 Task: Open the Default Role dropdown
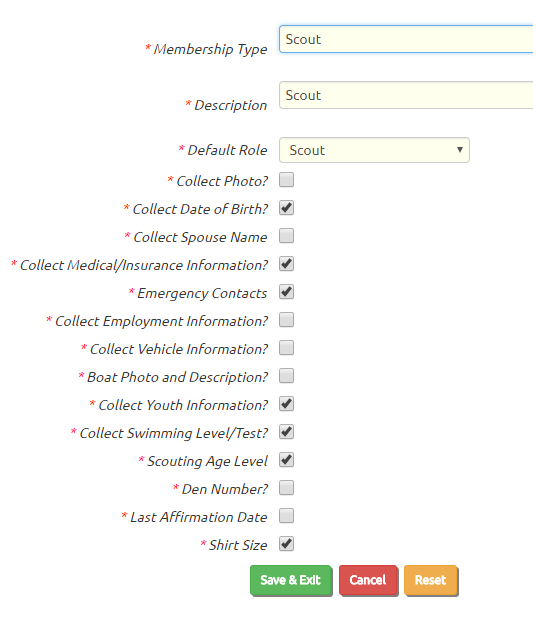tap(374, 150)
